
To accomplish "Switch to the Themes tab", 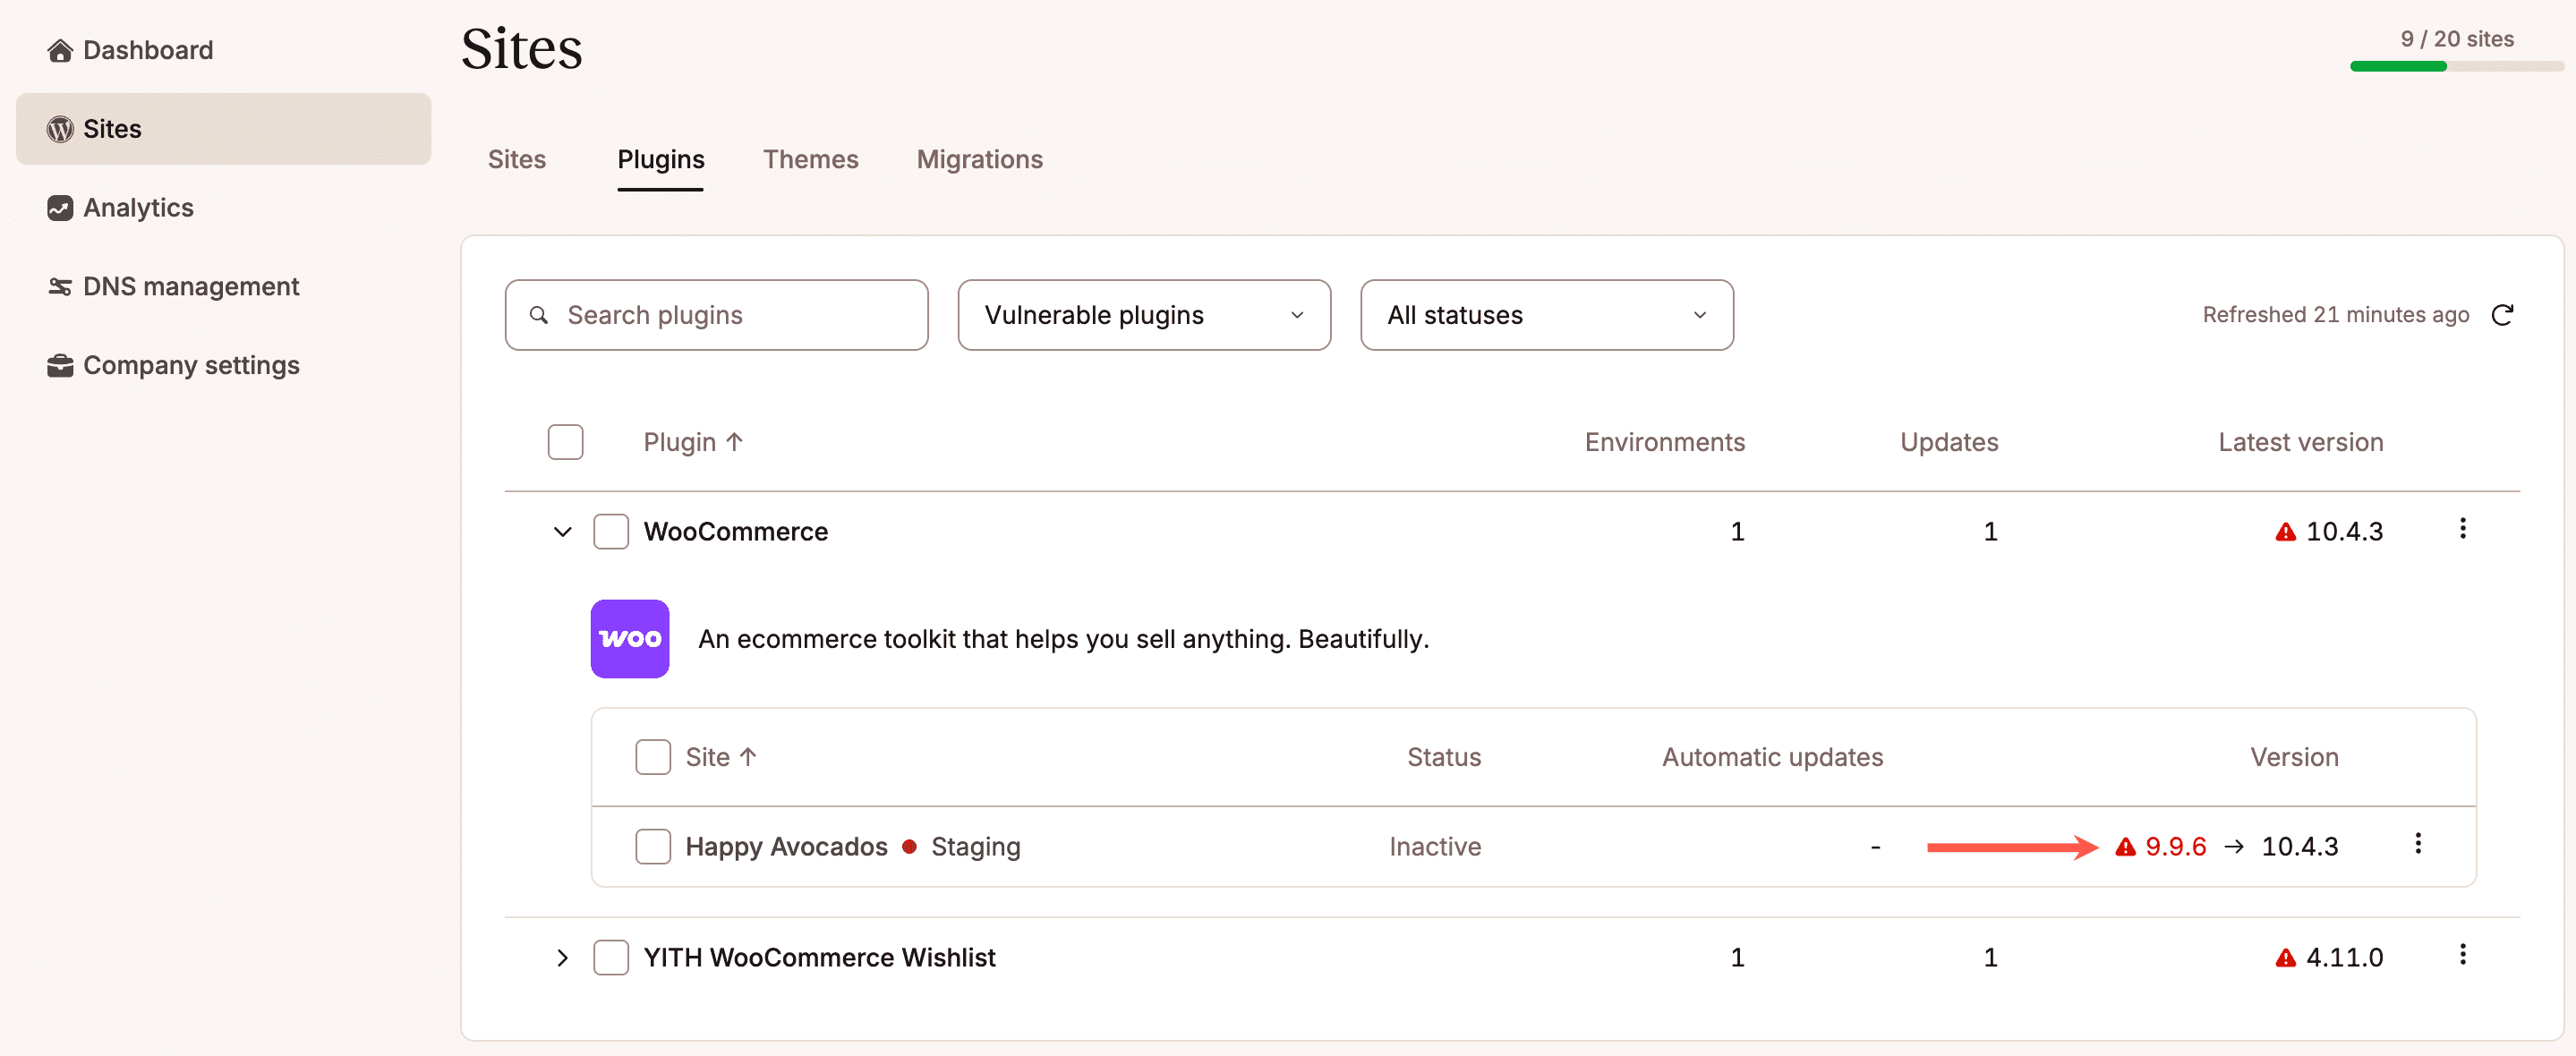I will 811,159.
